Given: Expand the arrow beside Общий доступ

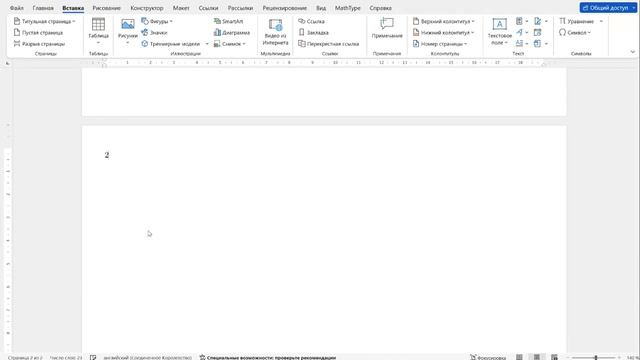Looking at the screenshot, I should click(633, 8).
